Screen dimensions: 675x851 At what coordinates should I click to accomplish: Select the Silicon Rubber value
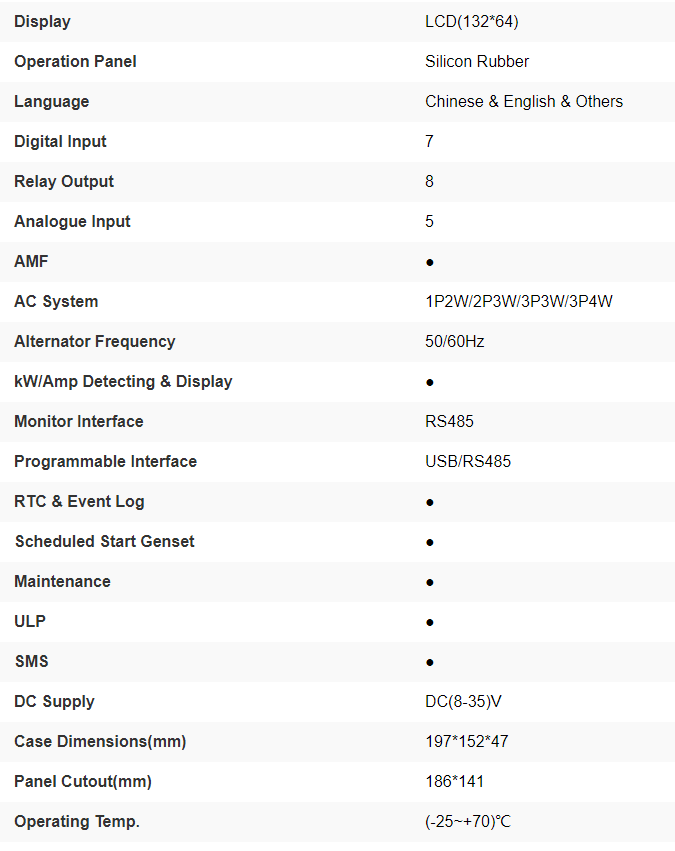(477, 61)
